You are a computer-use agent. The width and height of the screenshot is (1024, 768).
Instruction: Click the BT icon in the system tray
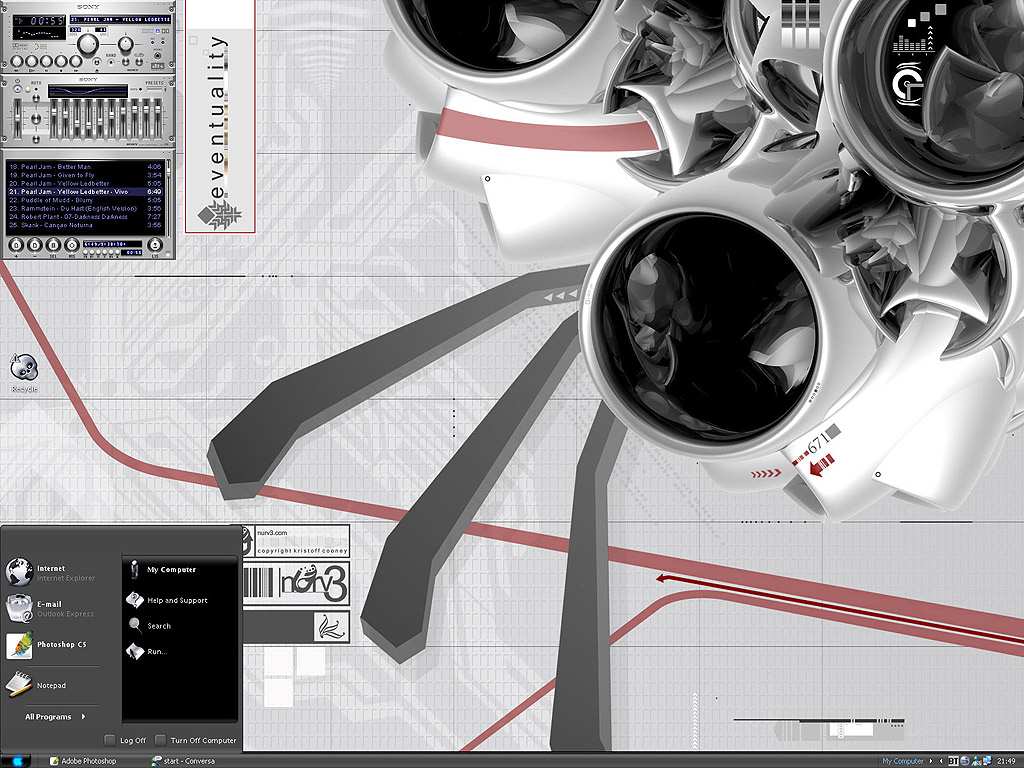click(x=953, y=761)
